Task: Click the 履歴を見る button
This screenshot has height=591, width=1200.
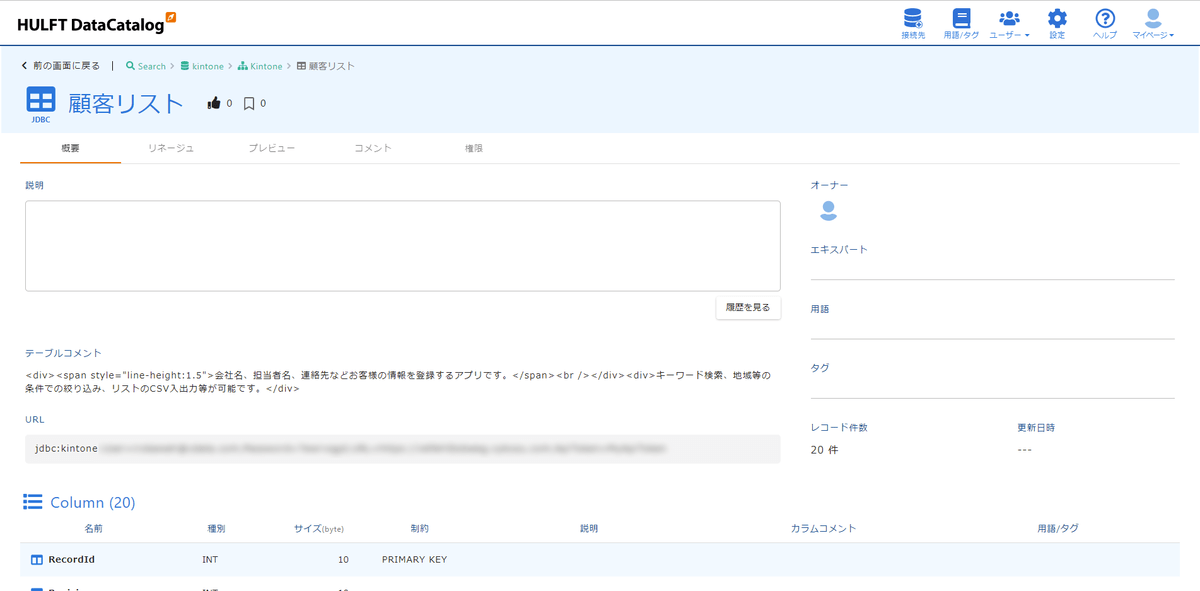Action: pyautogui.click(x=748, y=308)
